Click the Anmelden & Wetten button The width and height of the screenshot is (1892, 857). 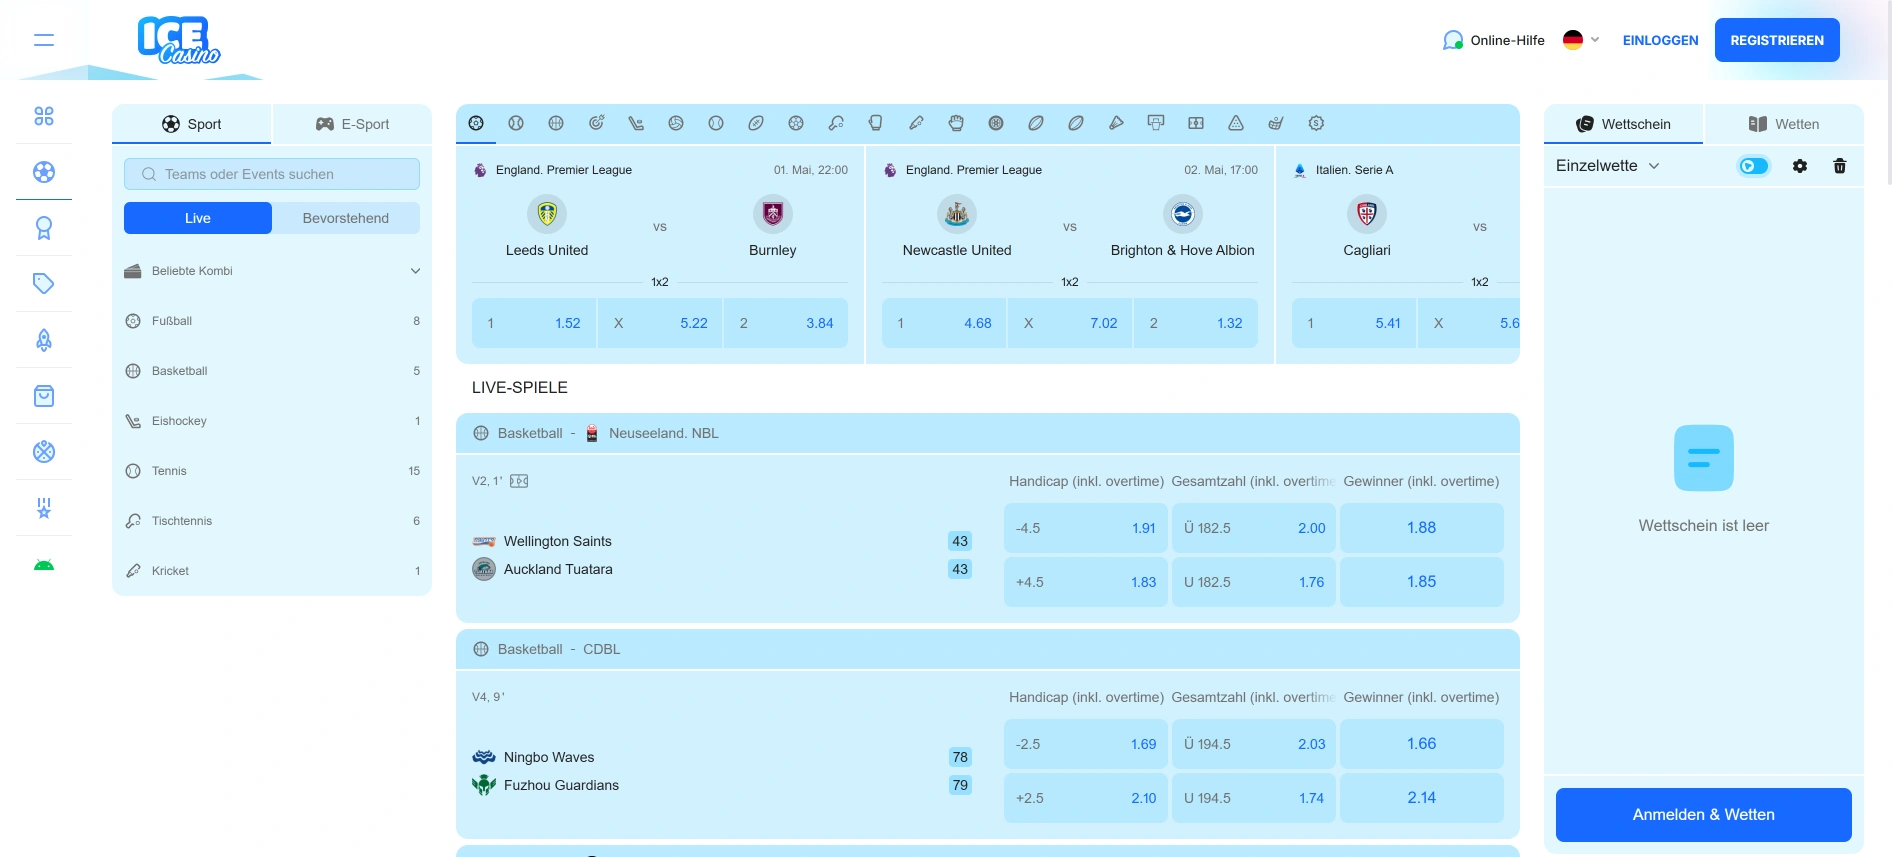click(1704, 815)
